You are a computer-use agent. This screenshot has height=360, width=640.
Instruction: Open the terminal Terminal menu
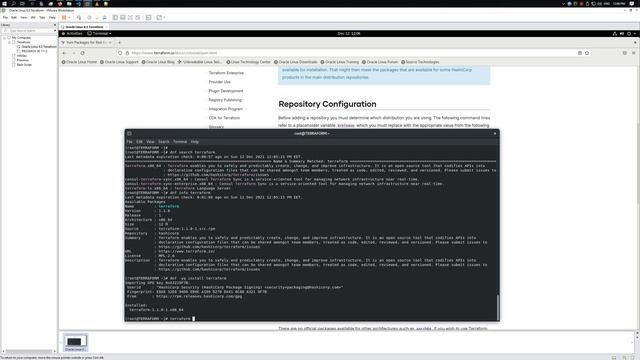180,142
